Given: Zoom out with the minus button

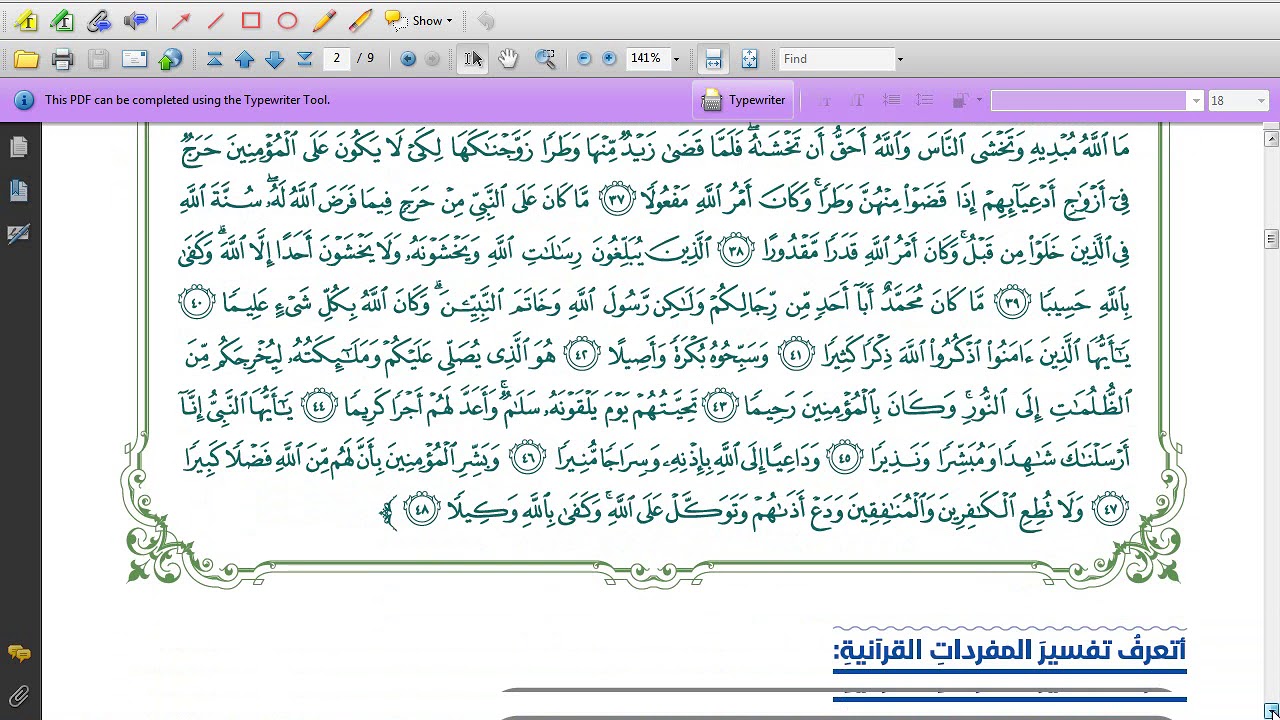Looking at the screenshot, I should click(584, 59).
